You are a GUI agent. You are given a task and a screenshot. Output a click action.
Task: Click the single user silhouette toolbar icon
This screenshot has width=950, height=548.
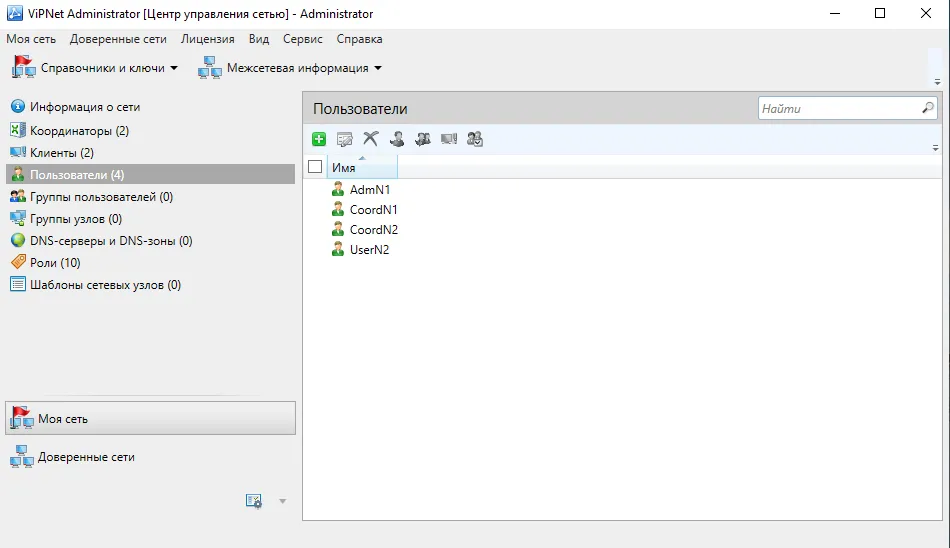pyautogui.click(x=397, y=139)
